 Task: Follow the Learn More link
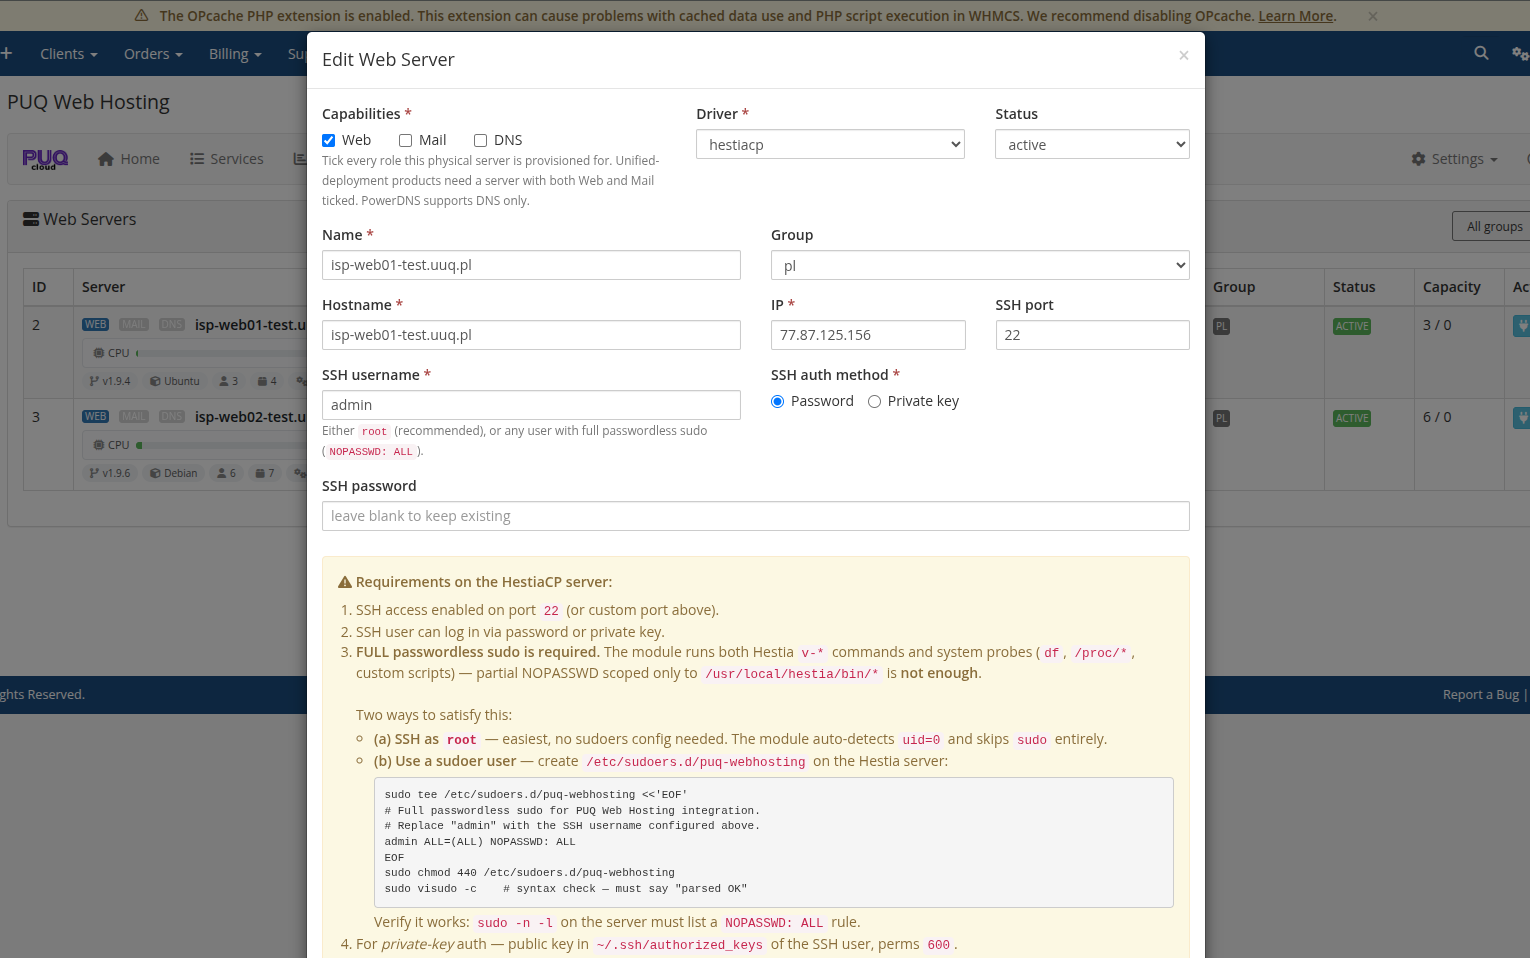pos(1296,16)
